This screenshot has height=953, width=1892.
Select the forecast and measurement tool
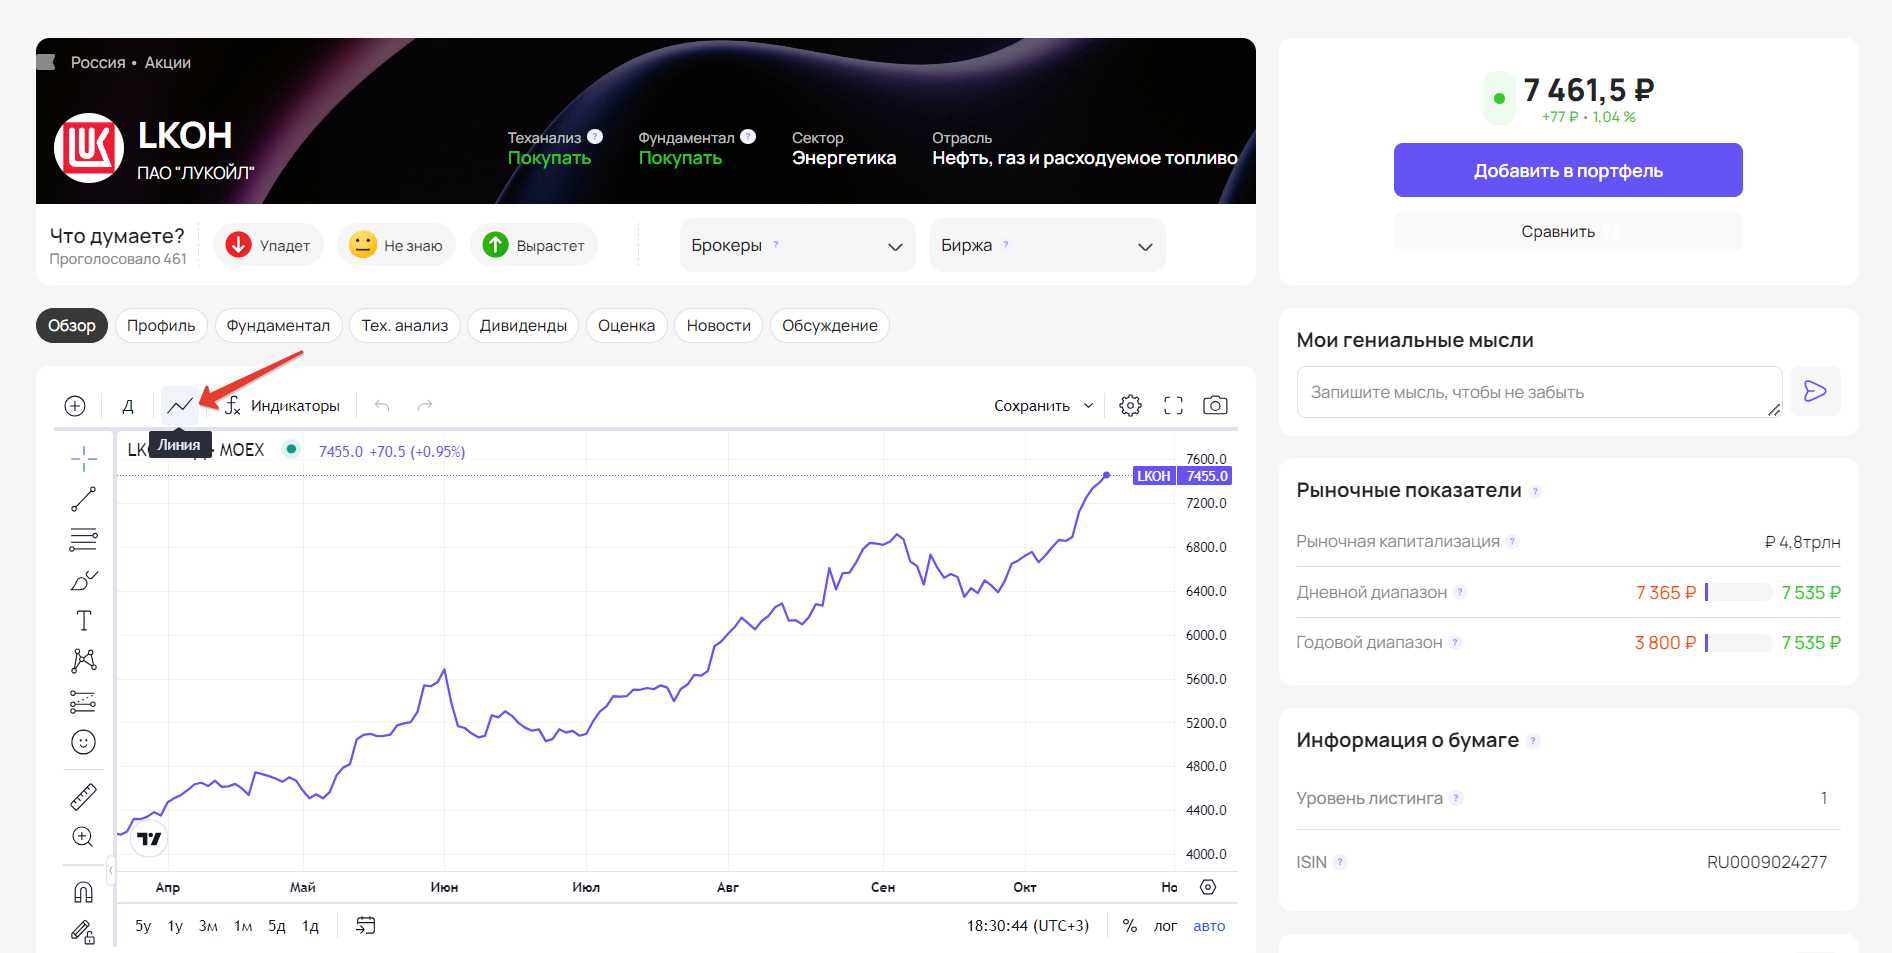pyautogui.click(x=84, y=702)
